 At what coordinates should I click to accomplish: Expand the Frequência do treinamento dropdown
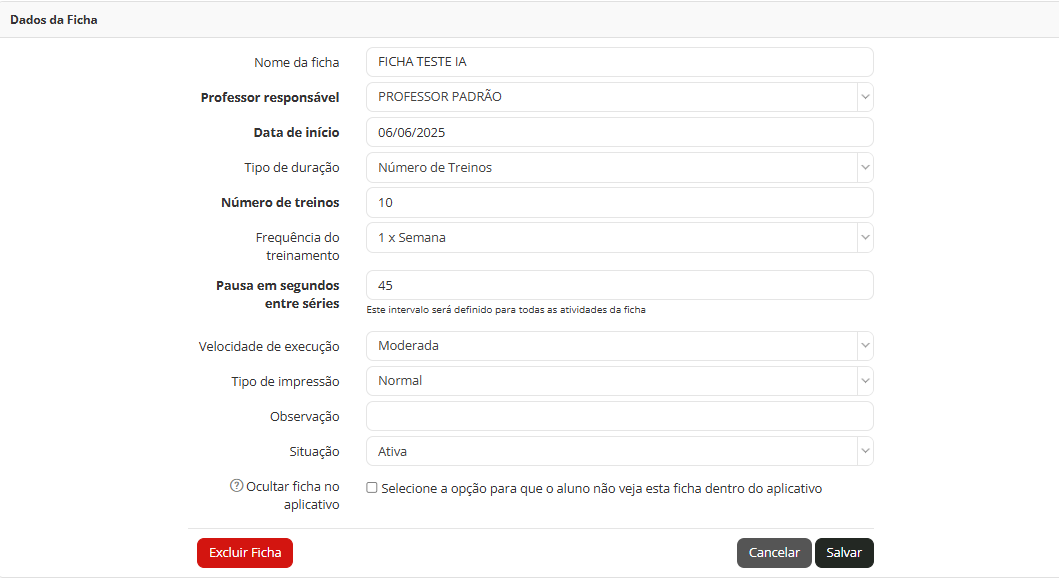pyautogui.click(x=619, y=238)
